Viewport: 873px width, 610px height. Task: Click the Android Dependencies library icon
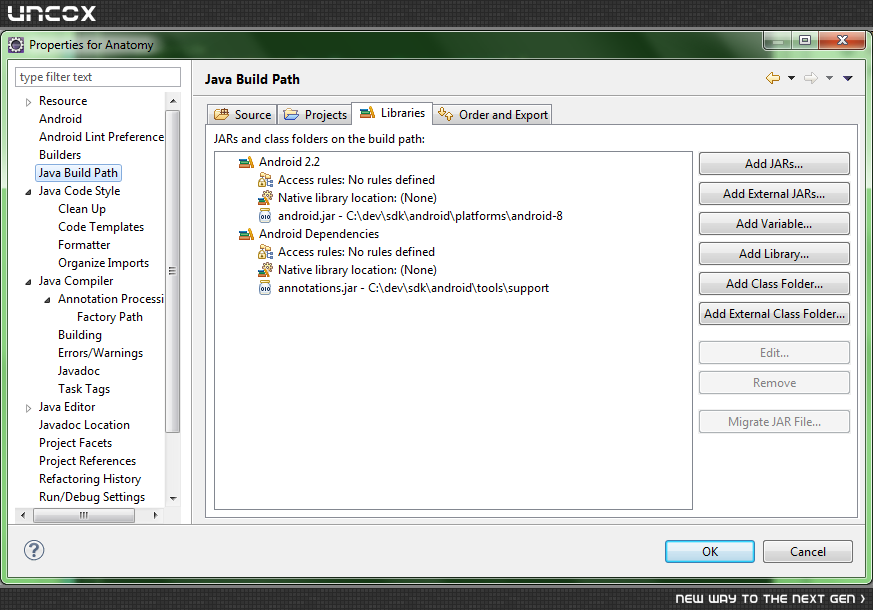[246, 234]
